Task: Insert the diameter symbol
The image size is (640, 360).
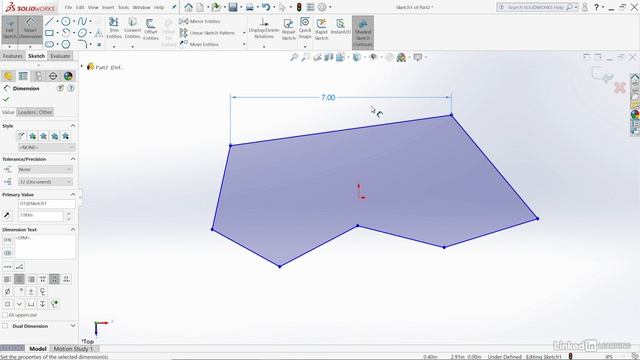Action: tap(7, 291)
